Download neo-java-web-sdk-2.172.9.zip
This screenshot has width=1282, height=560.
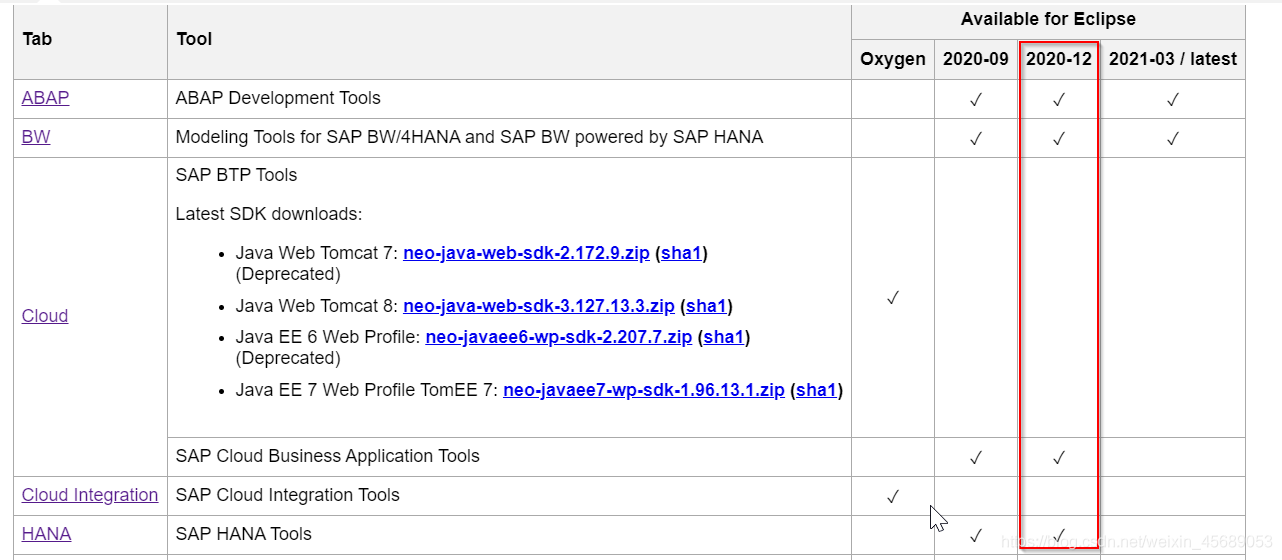click(x=526, y=253)
